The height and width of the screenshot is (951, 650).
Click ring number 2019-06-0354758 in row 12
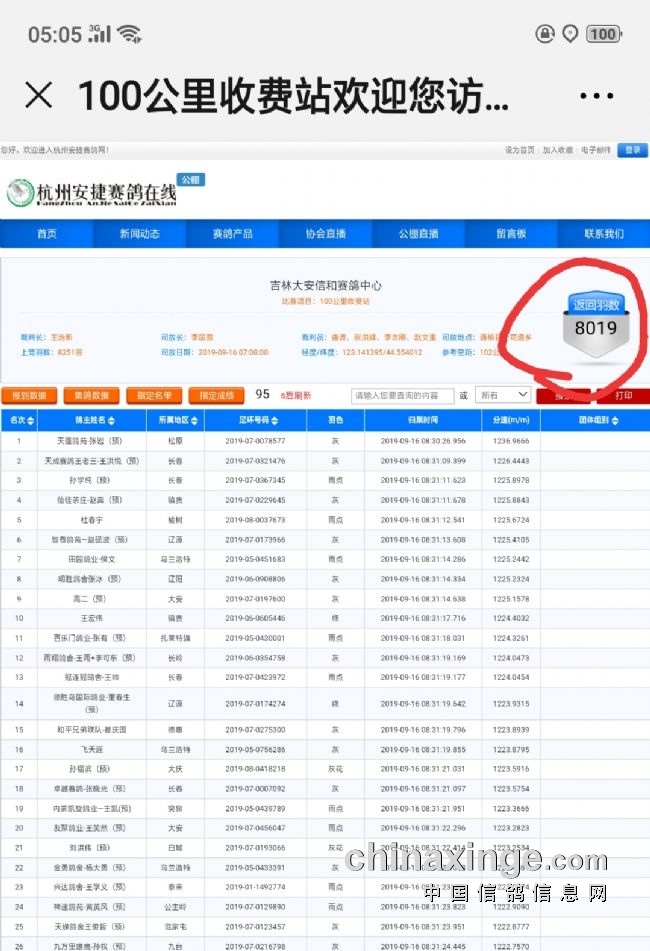(x=255, y=657)
